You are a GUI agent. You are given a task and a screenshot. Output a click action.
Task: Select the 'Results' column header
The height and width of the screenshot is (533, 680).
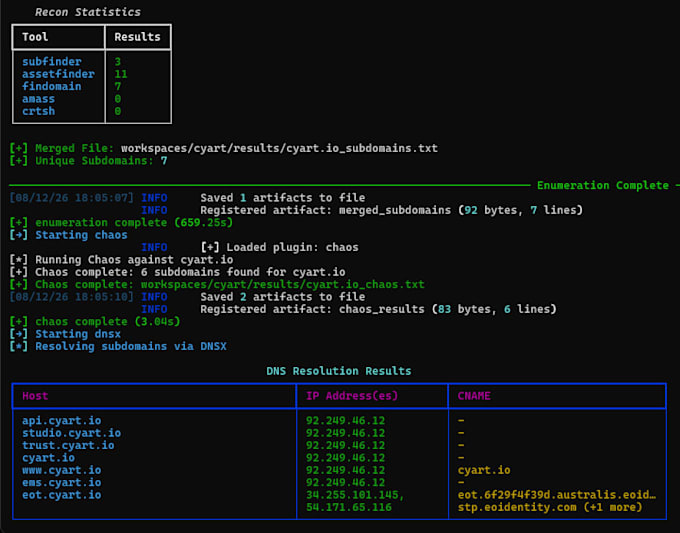[x=137, y=37]
